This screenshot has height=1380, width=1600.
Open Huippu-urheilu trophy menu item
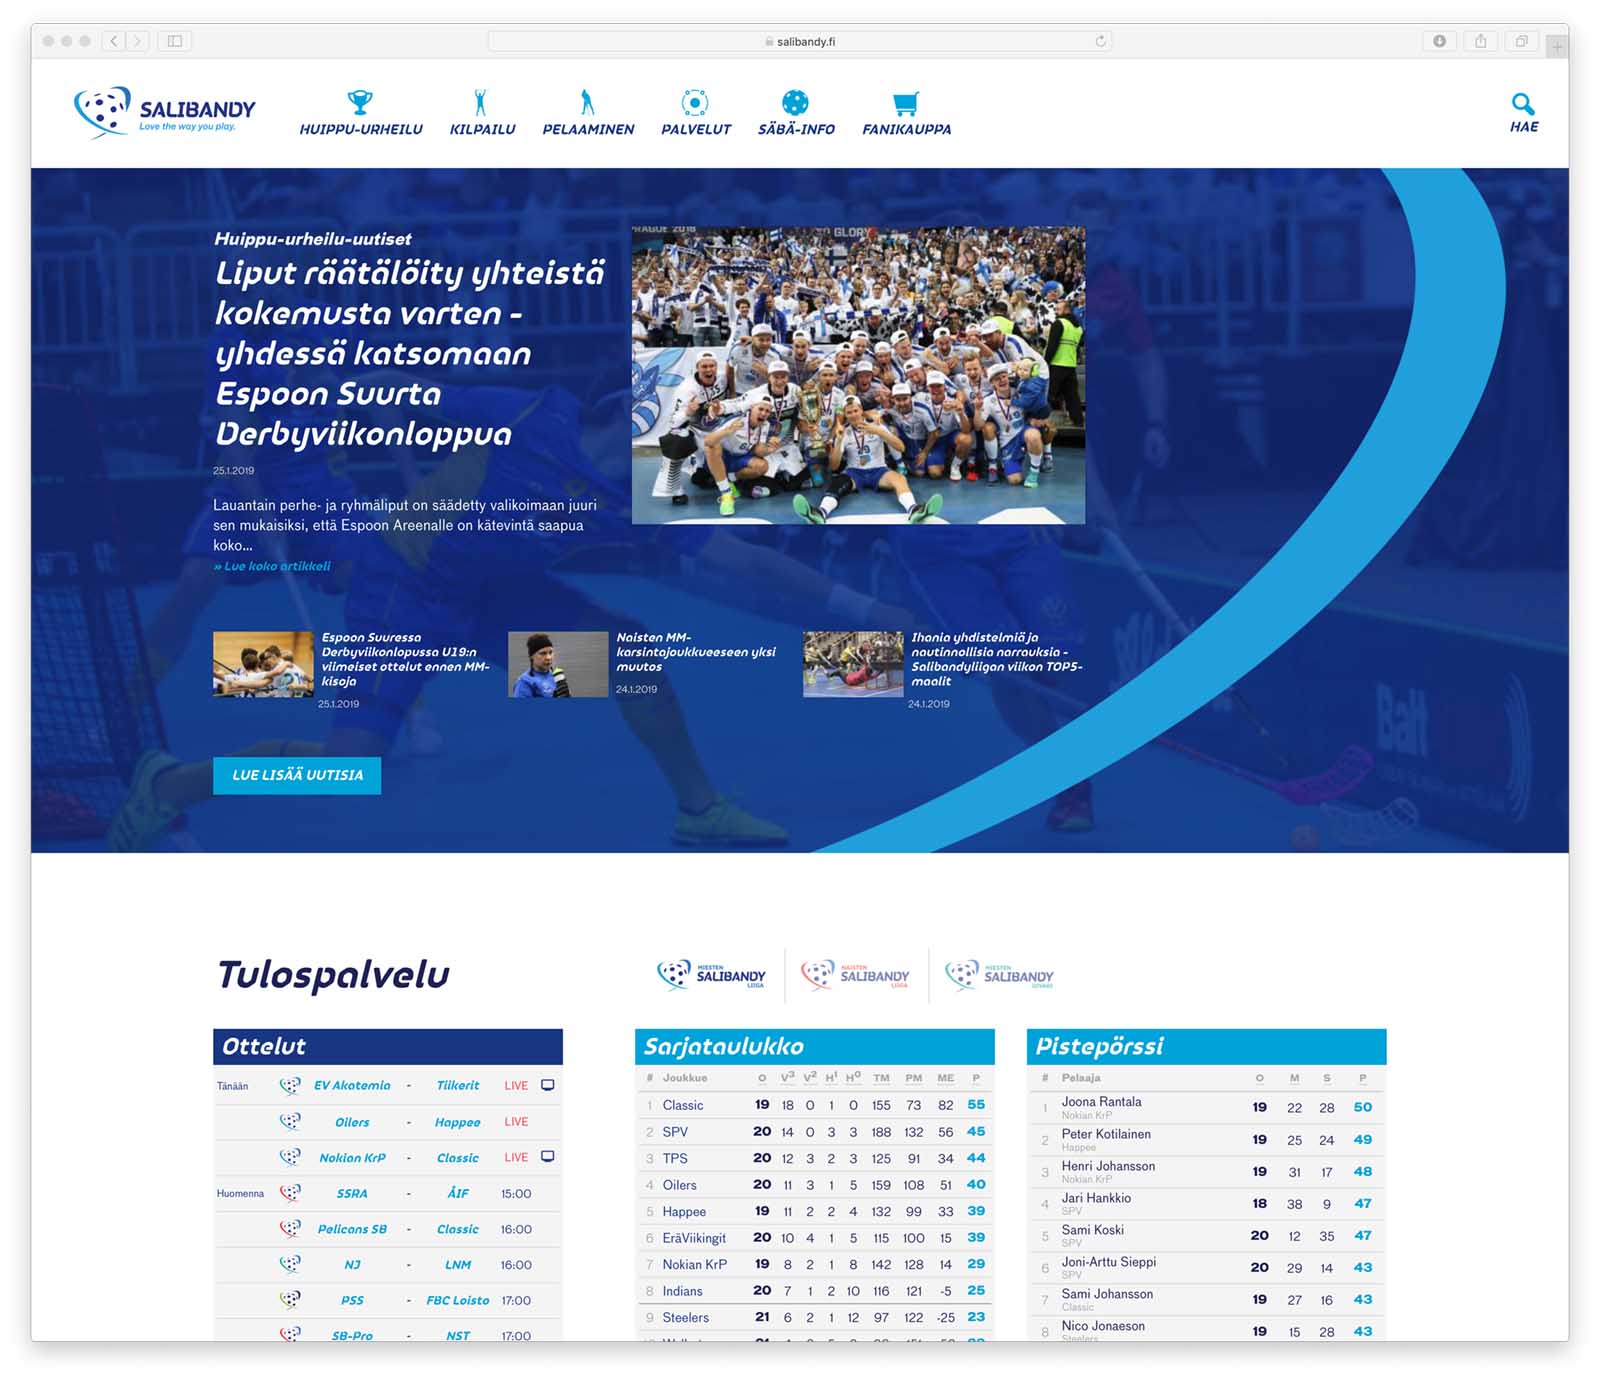point(361,112)
